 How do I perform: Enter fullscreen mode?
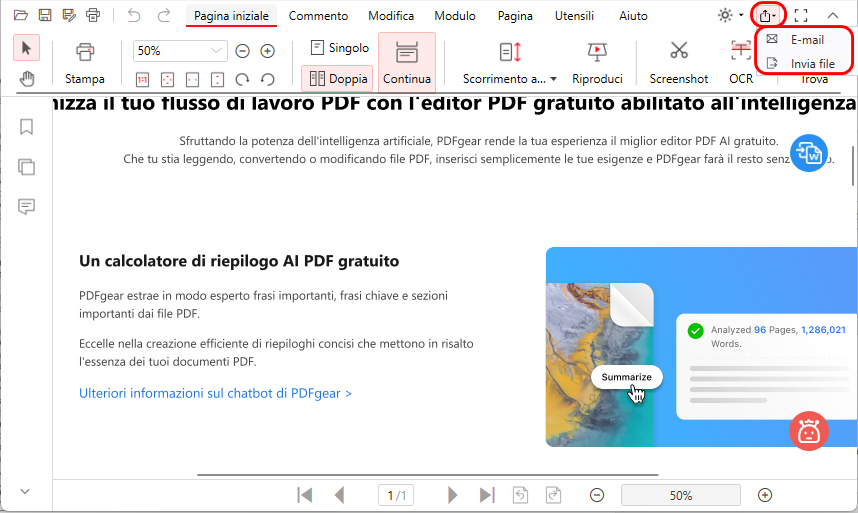pyautogui.click(x=801, y=15)
